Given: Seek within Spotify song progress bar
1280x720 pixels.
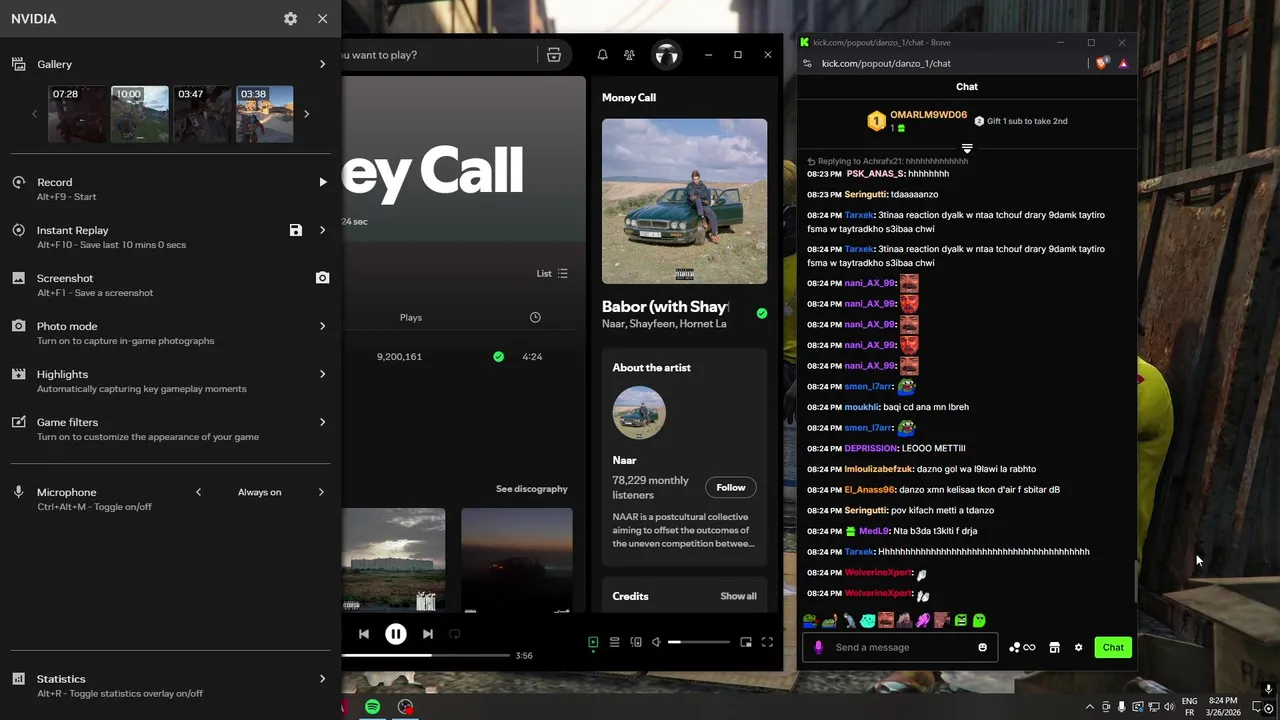Looking at the screenshot, I should coord(426,656).
